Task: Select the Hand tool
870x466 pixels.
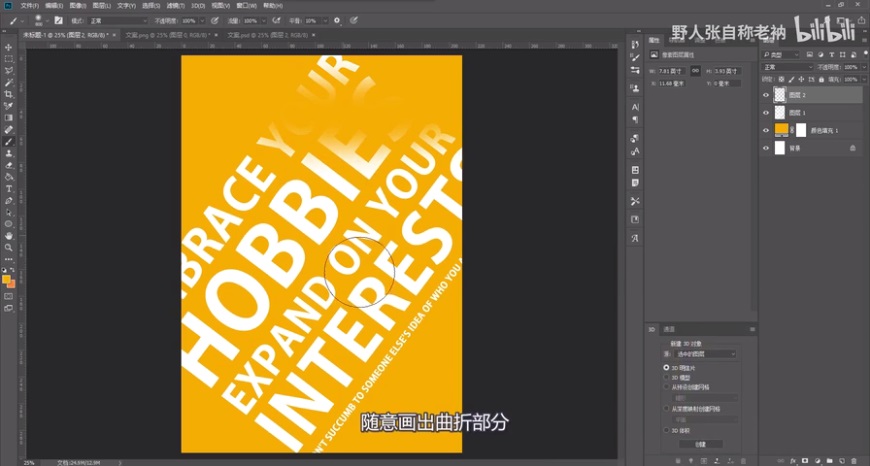Action: pyautogui.click(x=8, y=236)
